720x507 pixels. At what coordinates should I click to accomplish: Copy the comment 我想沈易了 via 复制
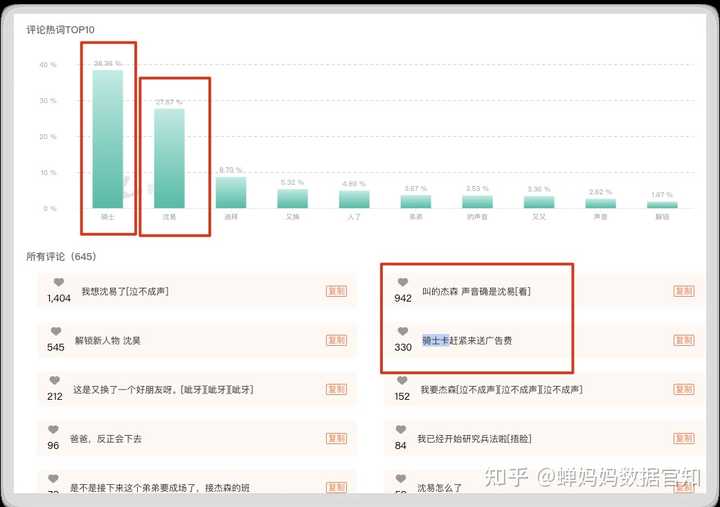336,291
